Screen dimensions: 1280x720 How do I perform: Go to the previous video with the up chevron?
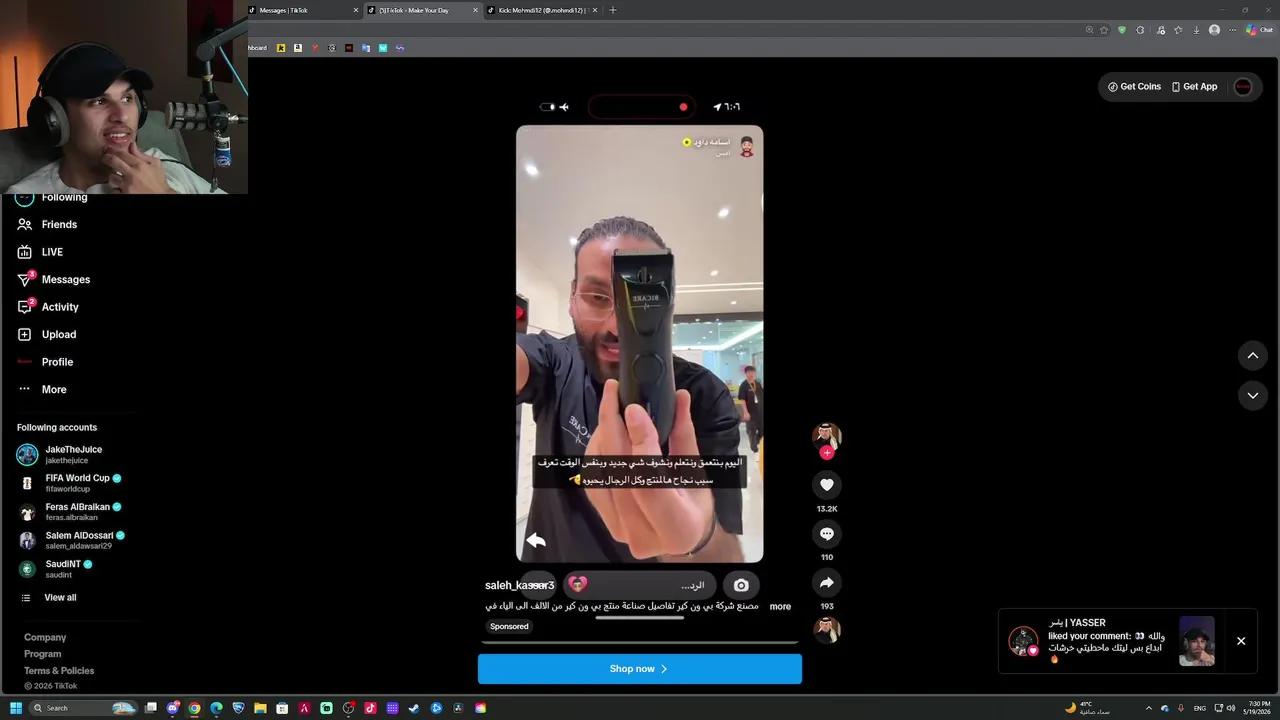click(x=1252, y=355)
